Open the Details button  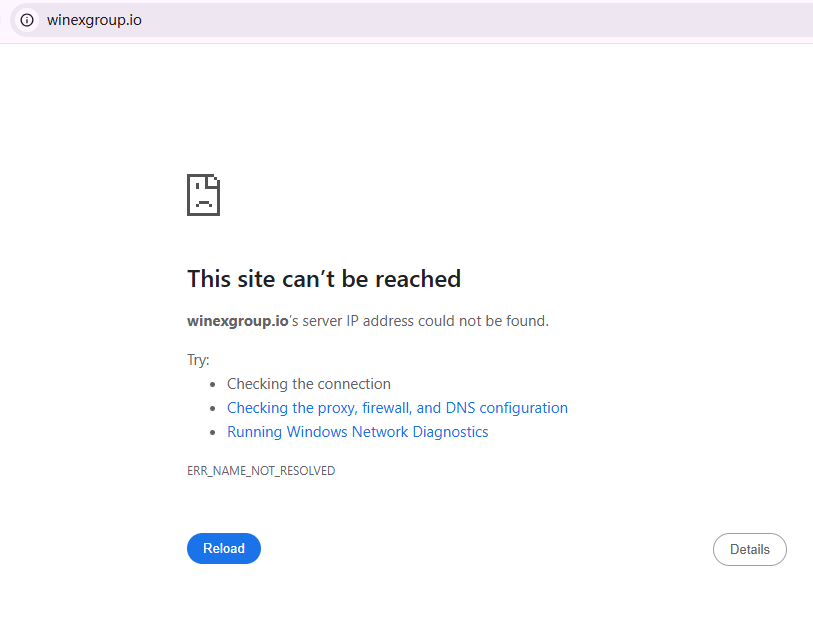tap(749, 549)
